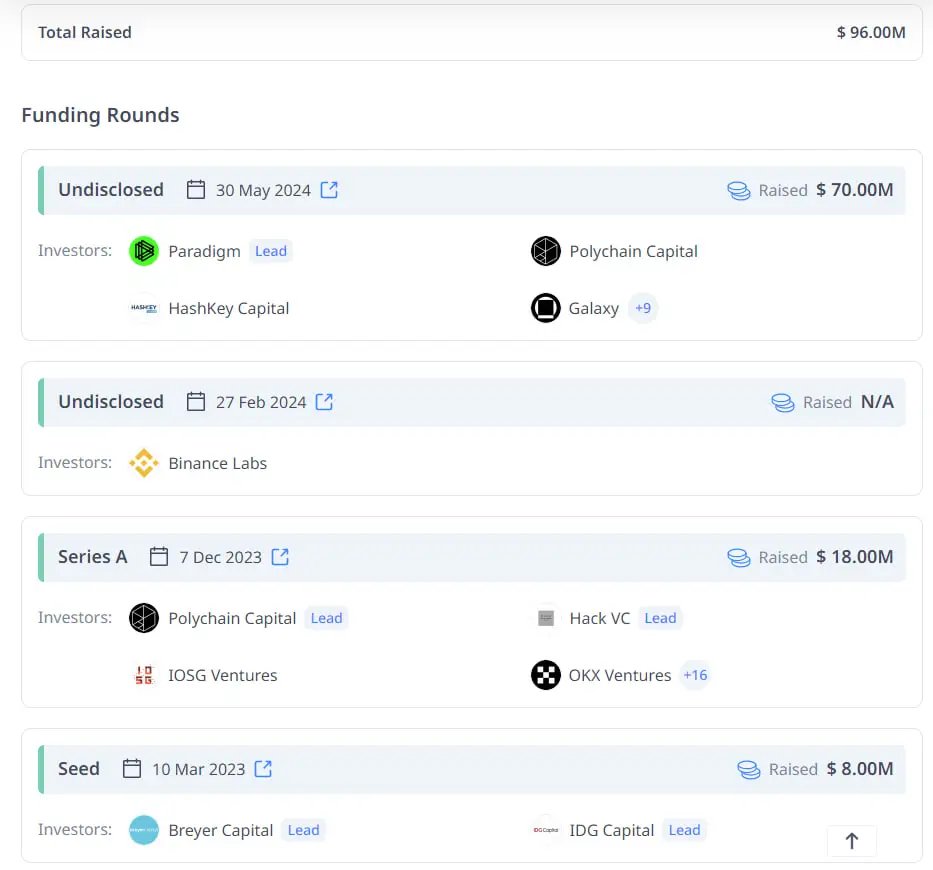Open the Hack VC investor link
Screen dimensions: 933x870
(600, 619)
